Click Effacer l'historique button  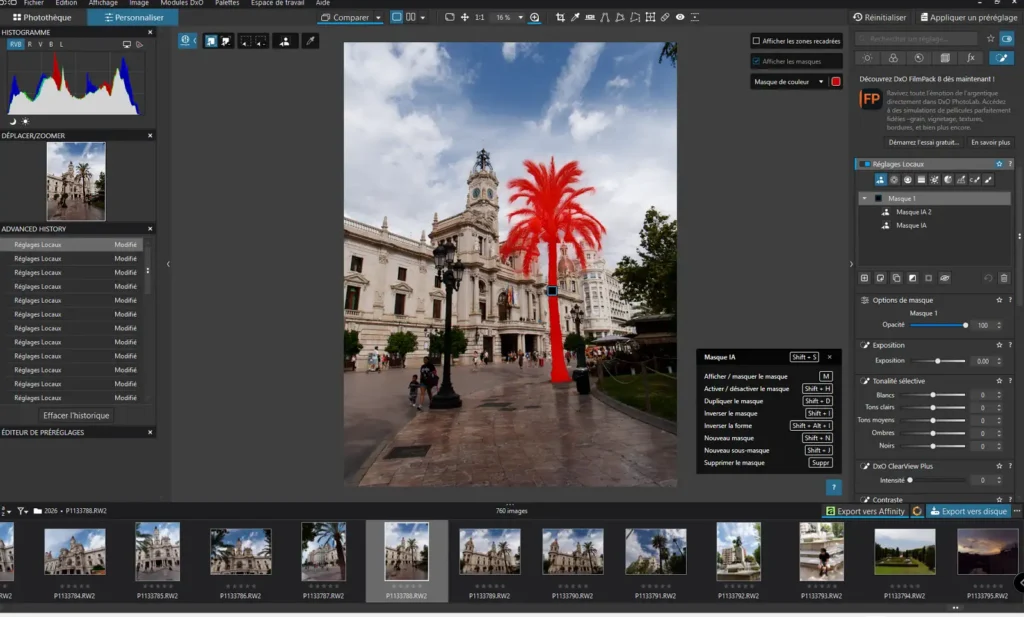coord(76,415)
